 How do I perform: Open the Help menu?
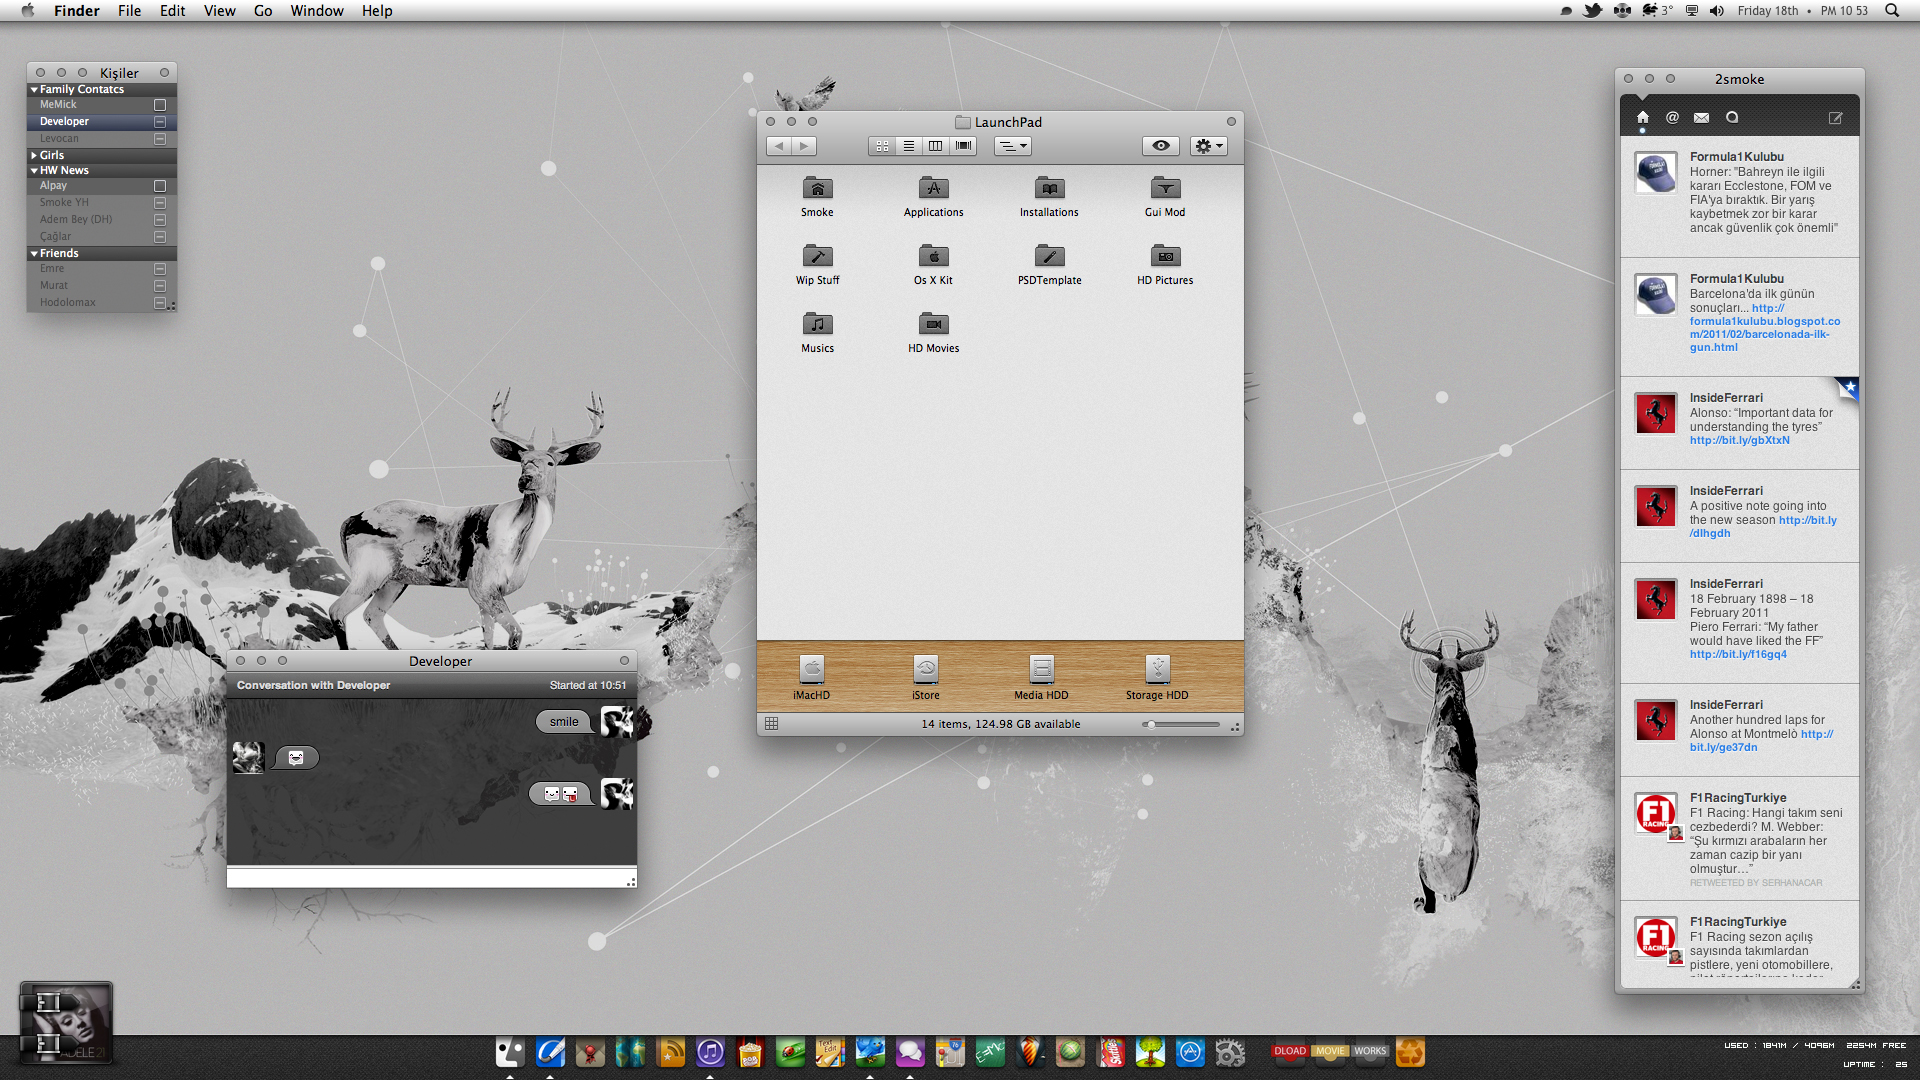(377, 11)
